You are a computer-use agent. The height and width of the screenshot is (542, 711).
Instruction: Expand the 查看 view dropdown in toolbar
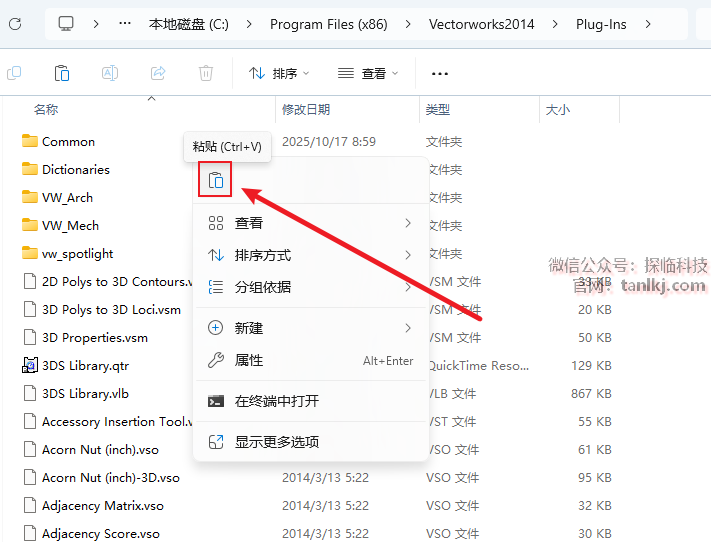[x=368, y=73]
